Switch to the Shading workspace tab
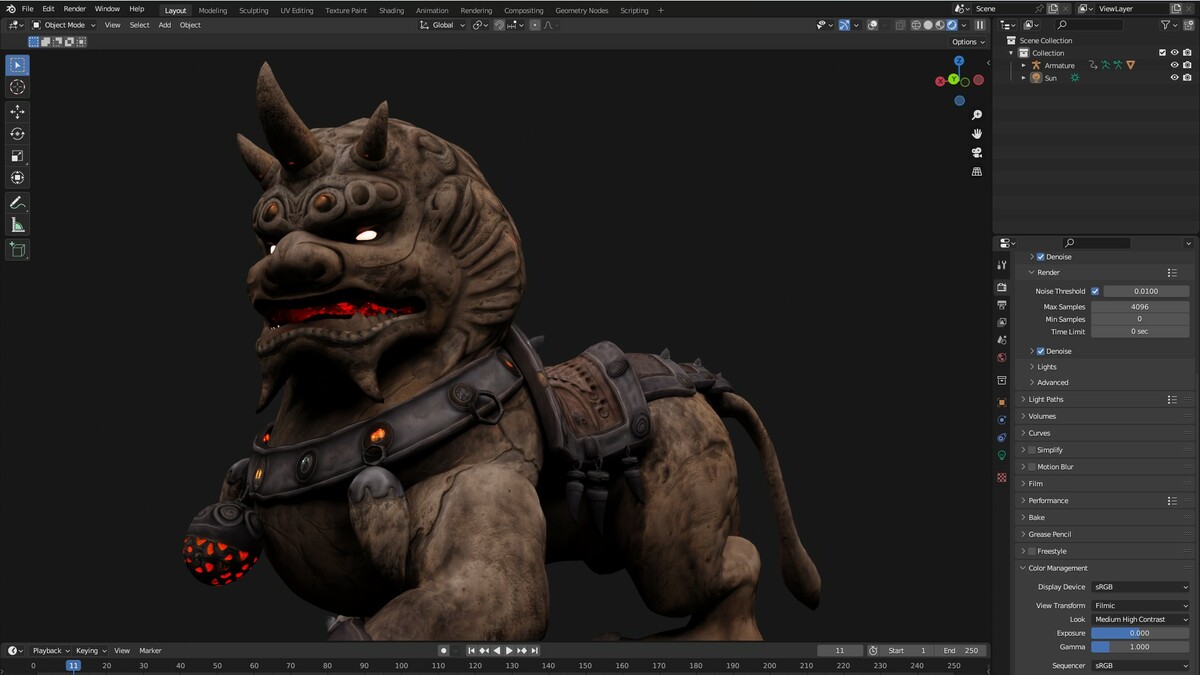This screenshot has height=675, width=1200. click(392, 10)
